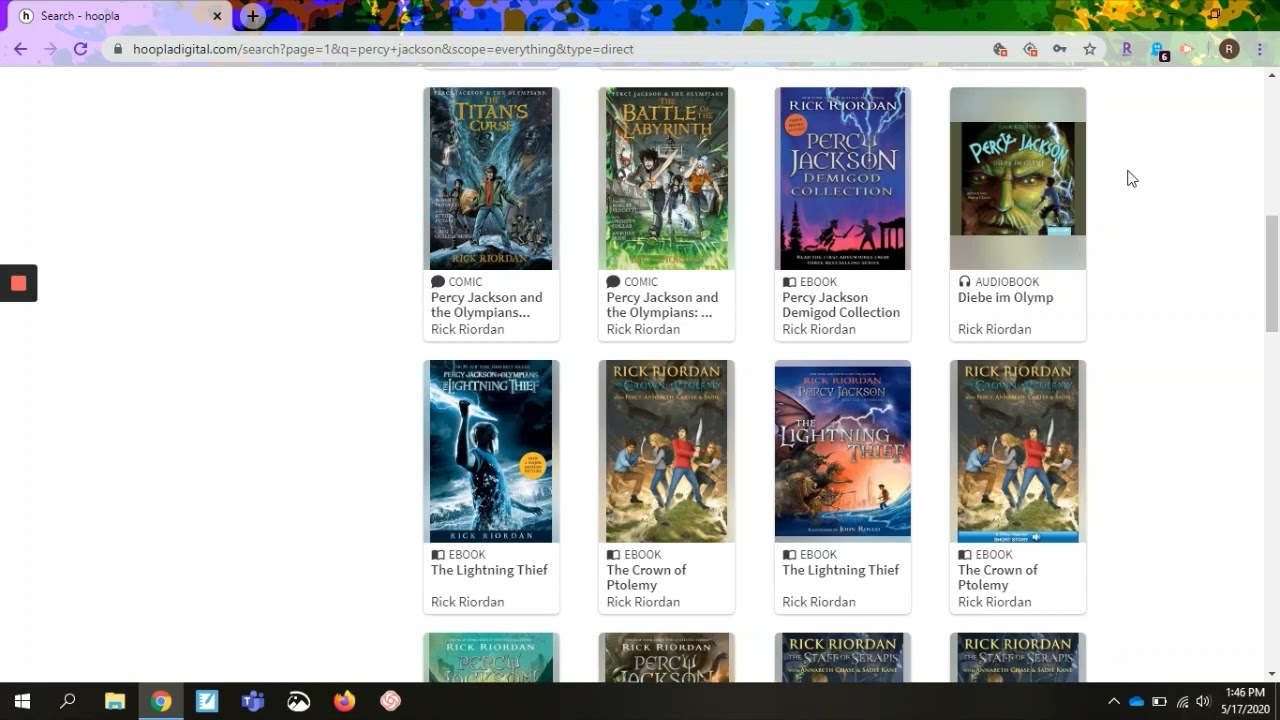Open OneDrive cloud tray icon
Viewport: 1280px width, 720px height.
click(x=1136, y=701)
